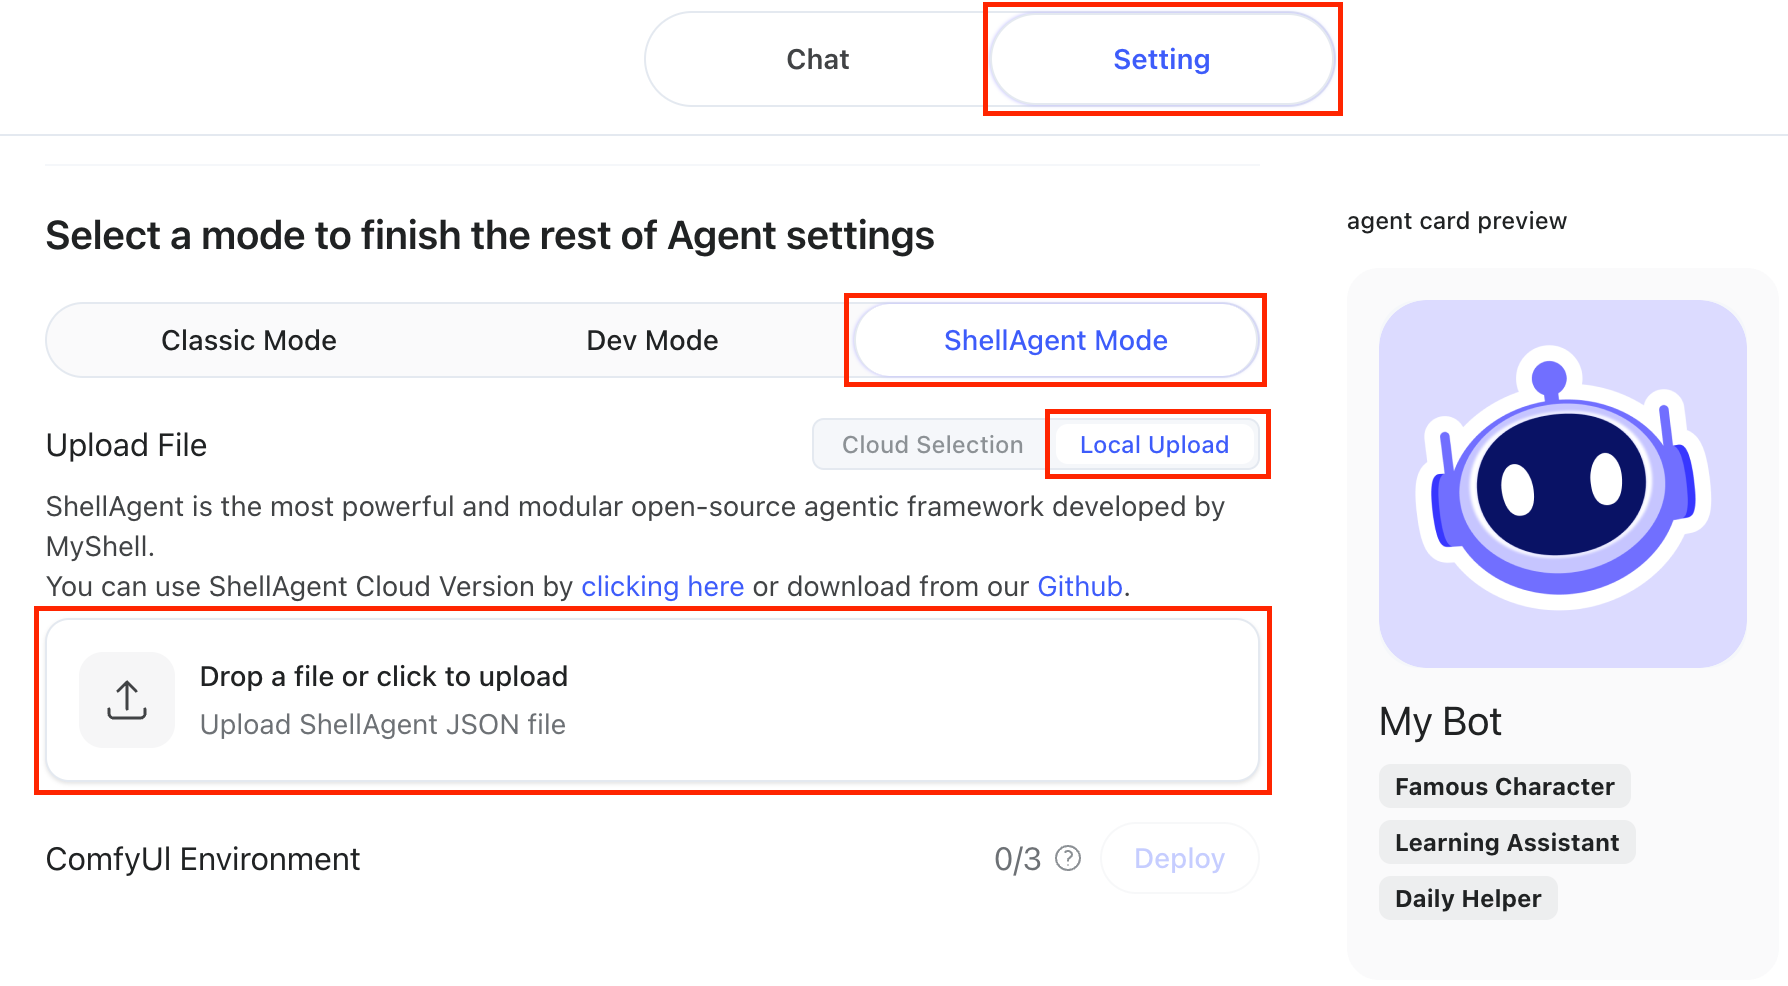The image size is (1788, 986).
Task: Click the robot avatar image
Action: (1562, 484)
